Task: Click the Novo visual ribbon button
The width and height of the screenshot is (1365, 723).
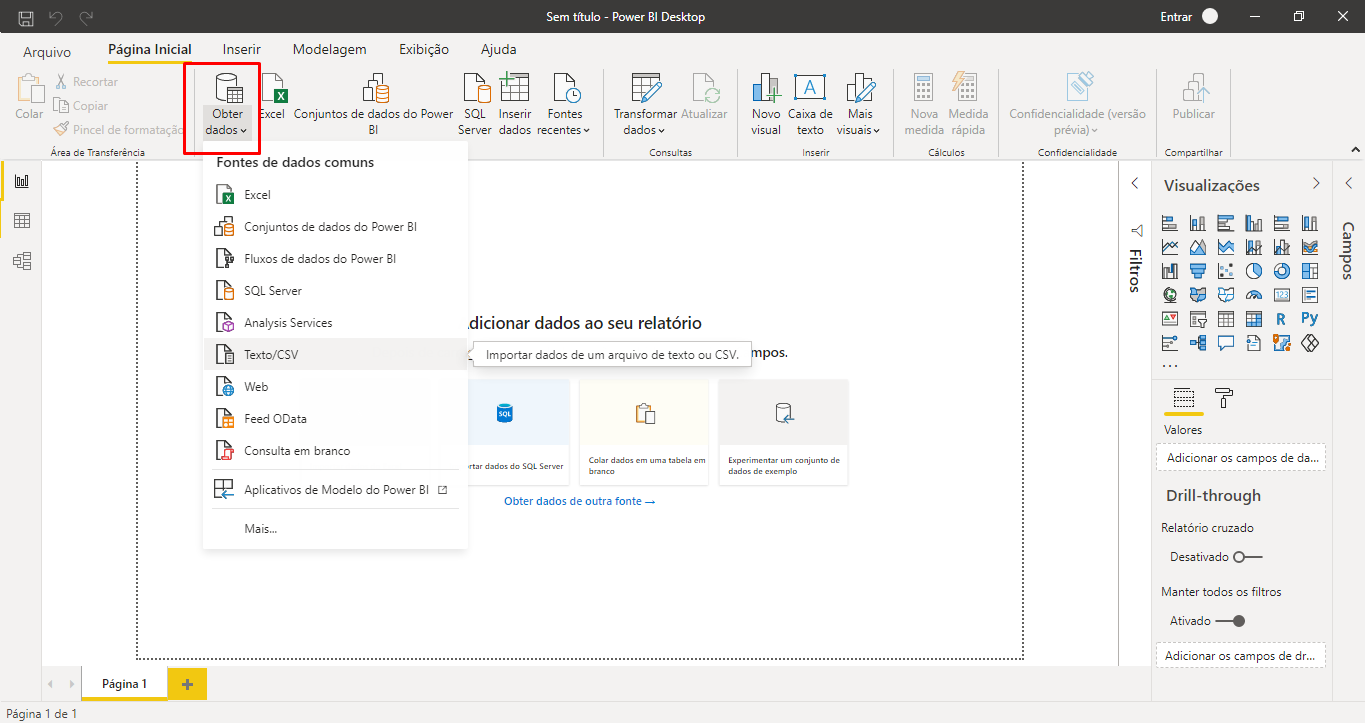Action: tap(766, 103)
